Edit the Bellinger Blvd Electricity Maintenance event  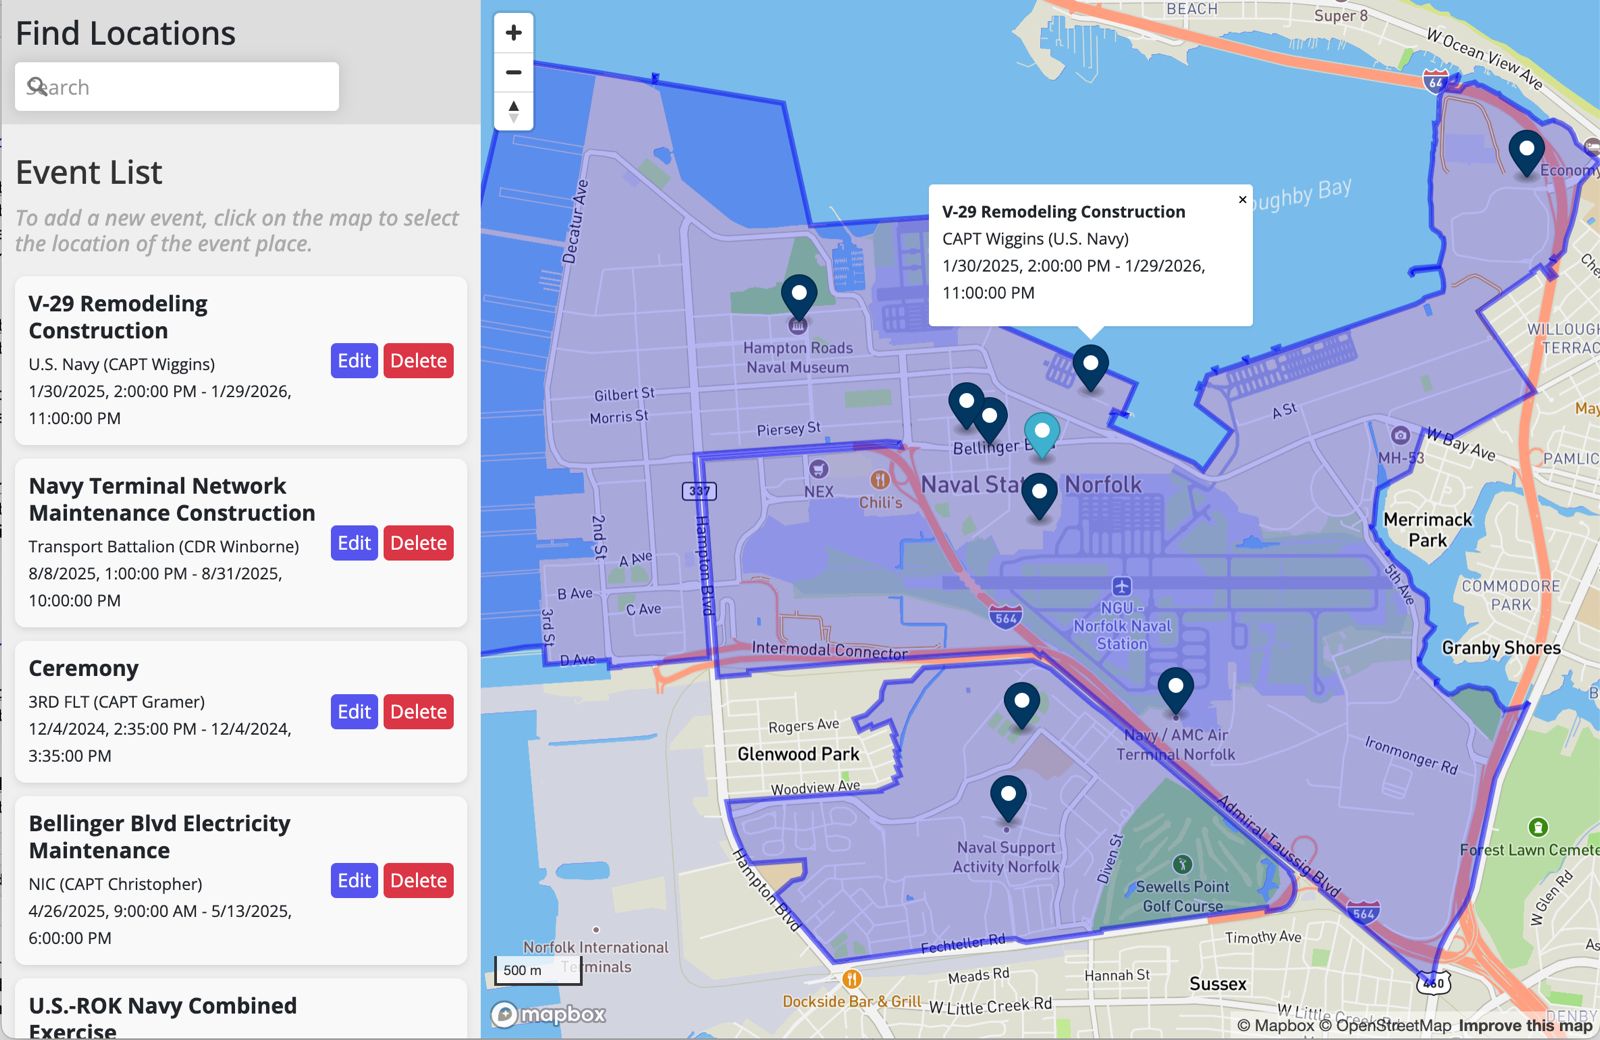pyautogui.click(x=354, y=881)
